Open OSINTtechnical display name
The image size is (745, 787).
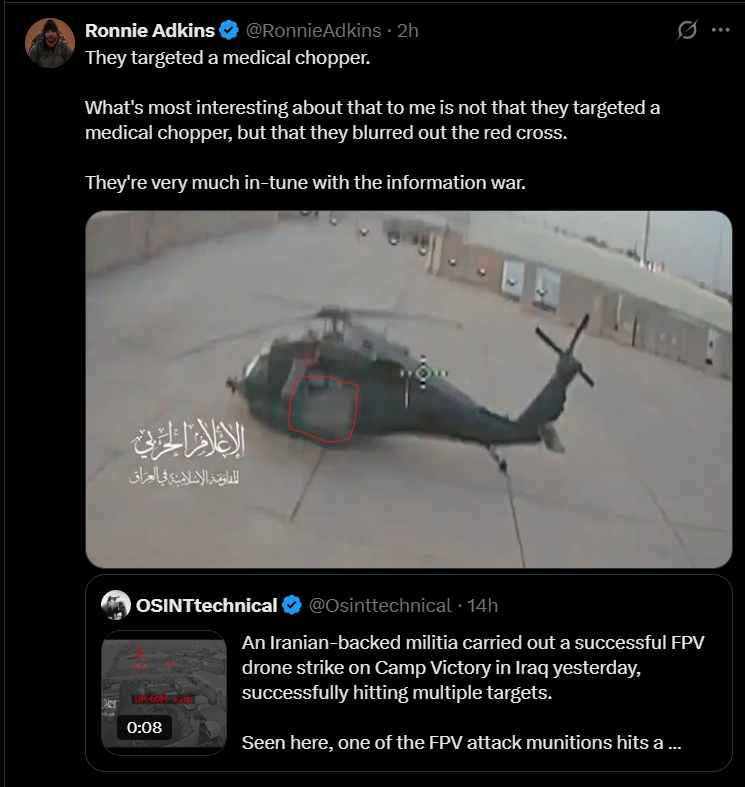click(206, 605)
